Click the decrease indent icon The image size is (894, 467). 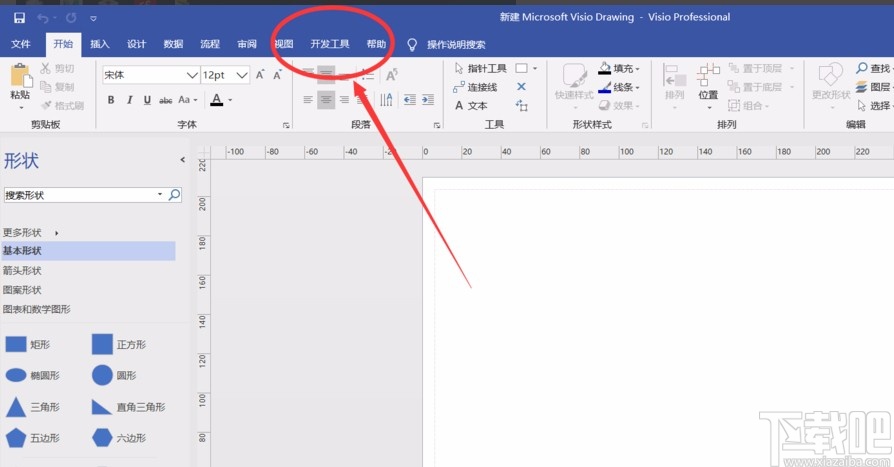pyautogui.click(x=409, y=100)
